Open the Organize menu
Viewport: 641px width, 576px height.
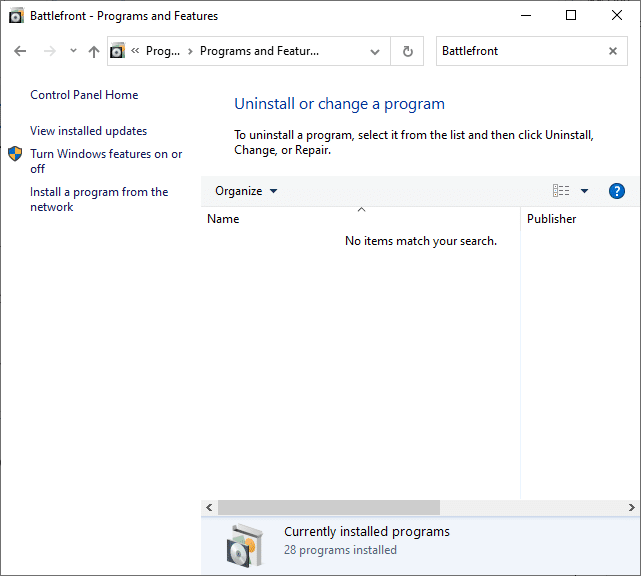point(246,191)
